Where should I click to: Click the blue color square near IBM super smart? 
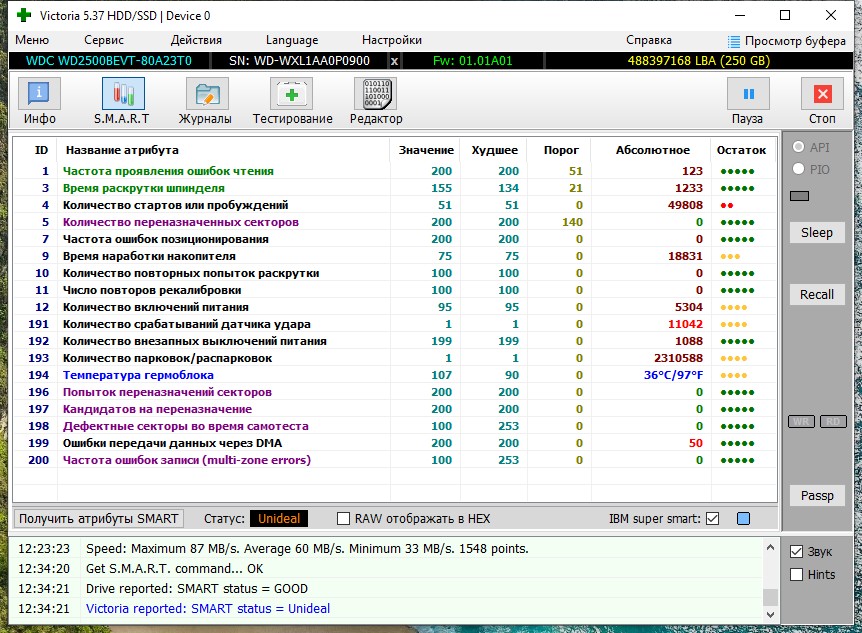pyautogui.click(x=743, y=519)
